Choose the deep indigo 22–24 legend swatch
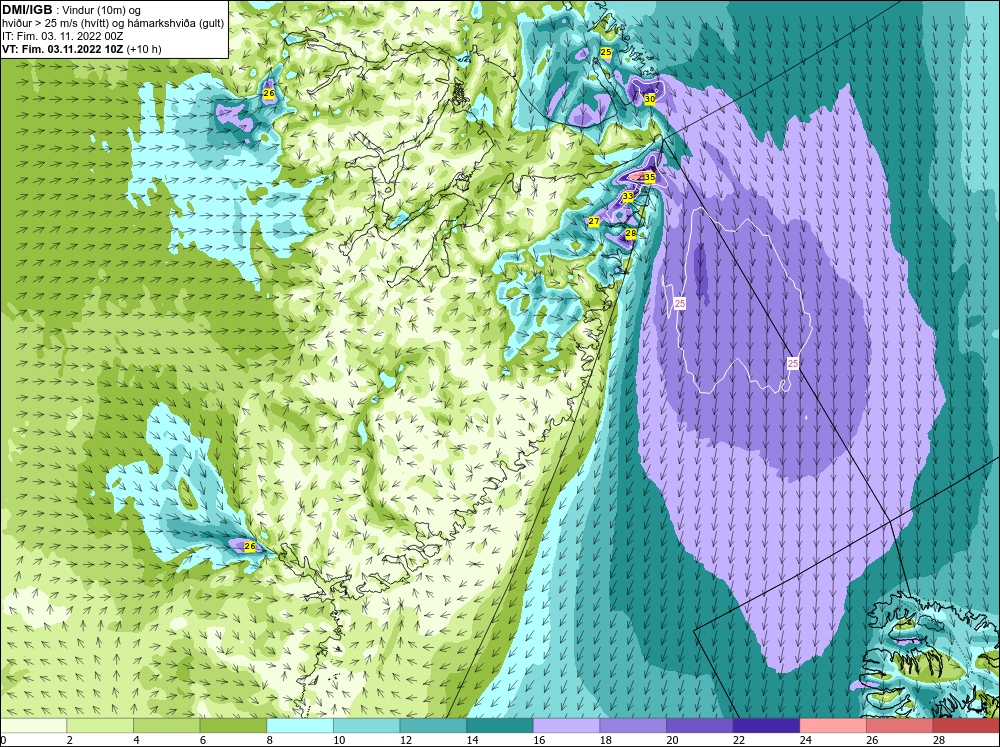 pyautogui.click(x=767, y=726)
